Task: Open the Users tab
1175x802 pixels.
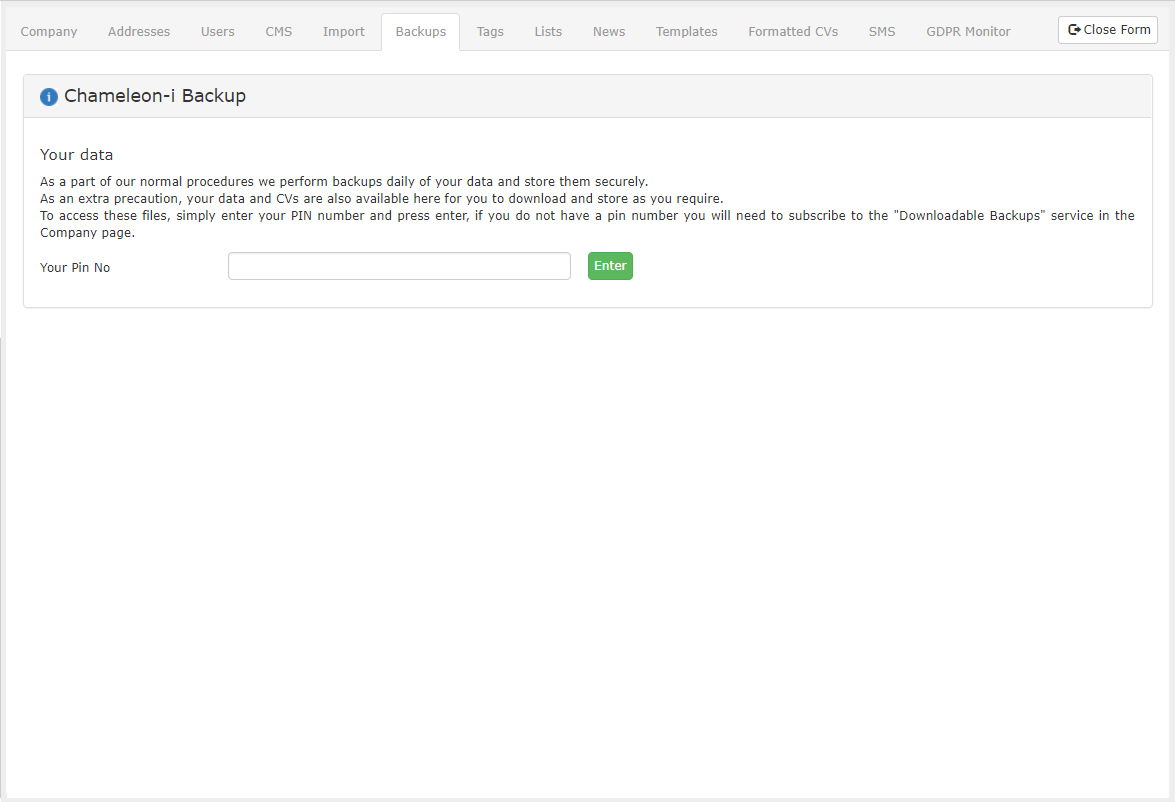Action: pos(217,31)
